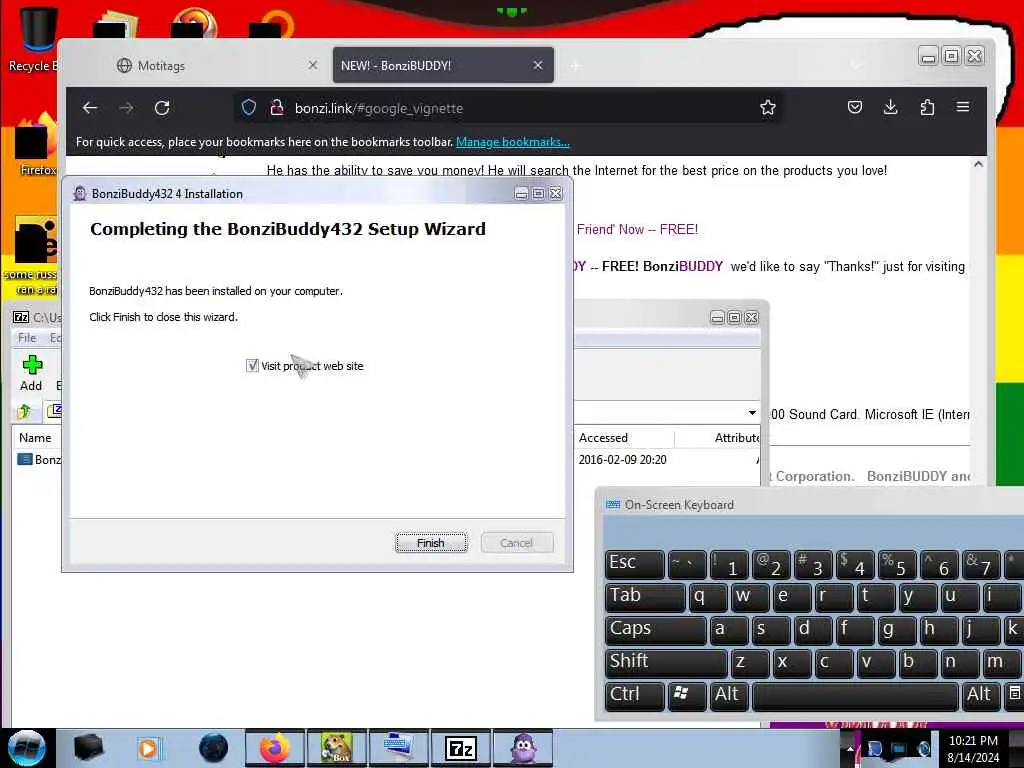Click the black box taskbar icon
The height and width of the screenshot is (768, 1024).
89,748
